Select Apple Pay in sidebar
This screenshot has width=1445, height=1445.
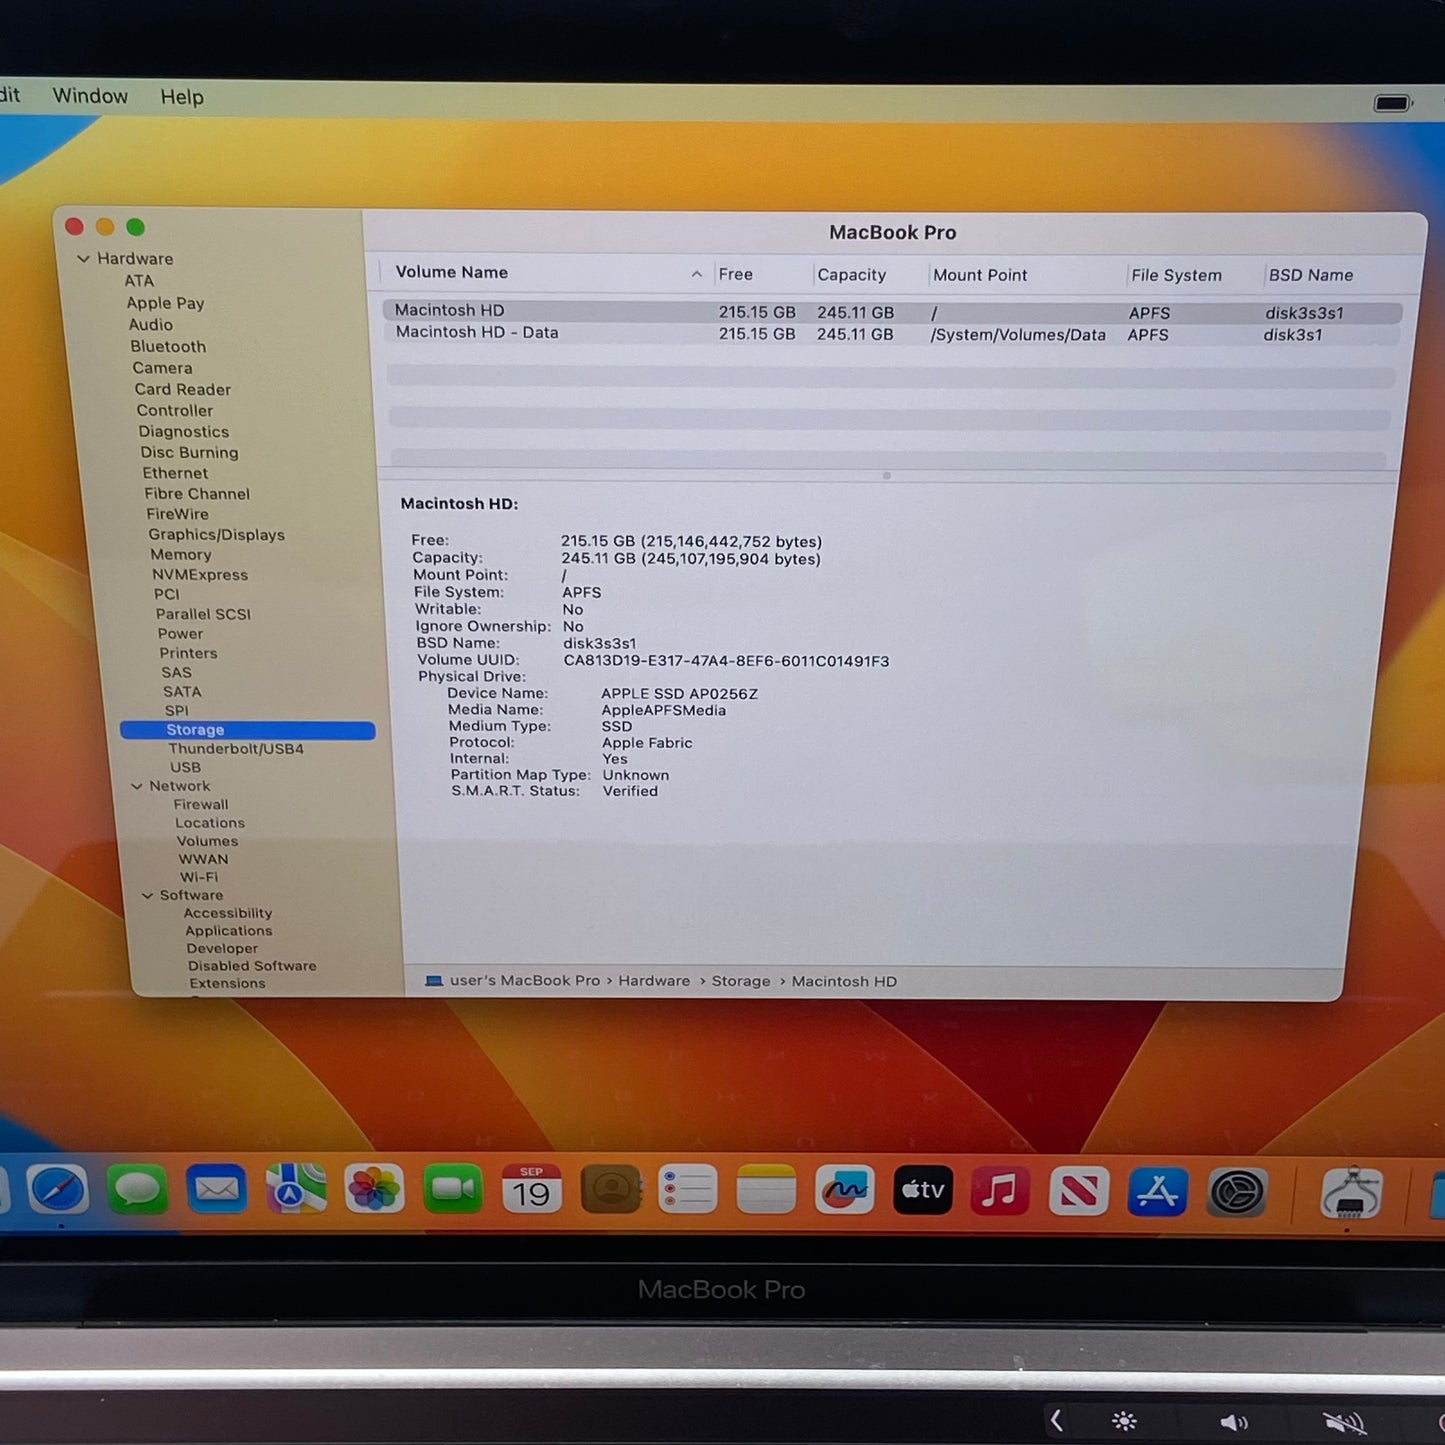pyautogui.click(x=165, y=303)
